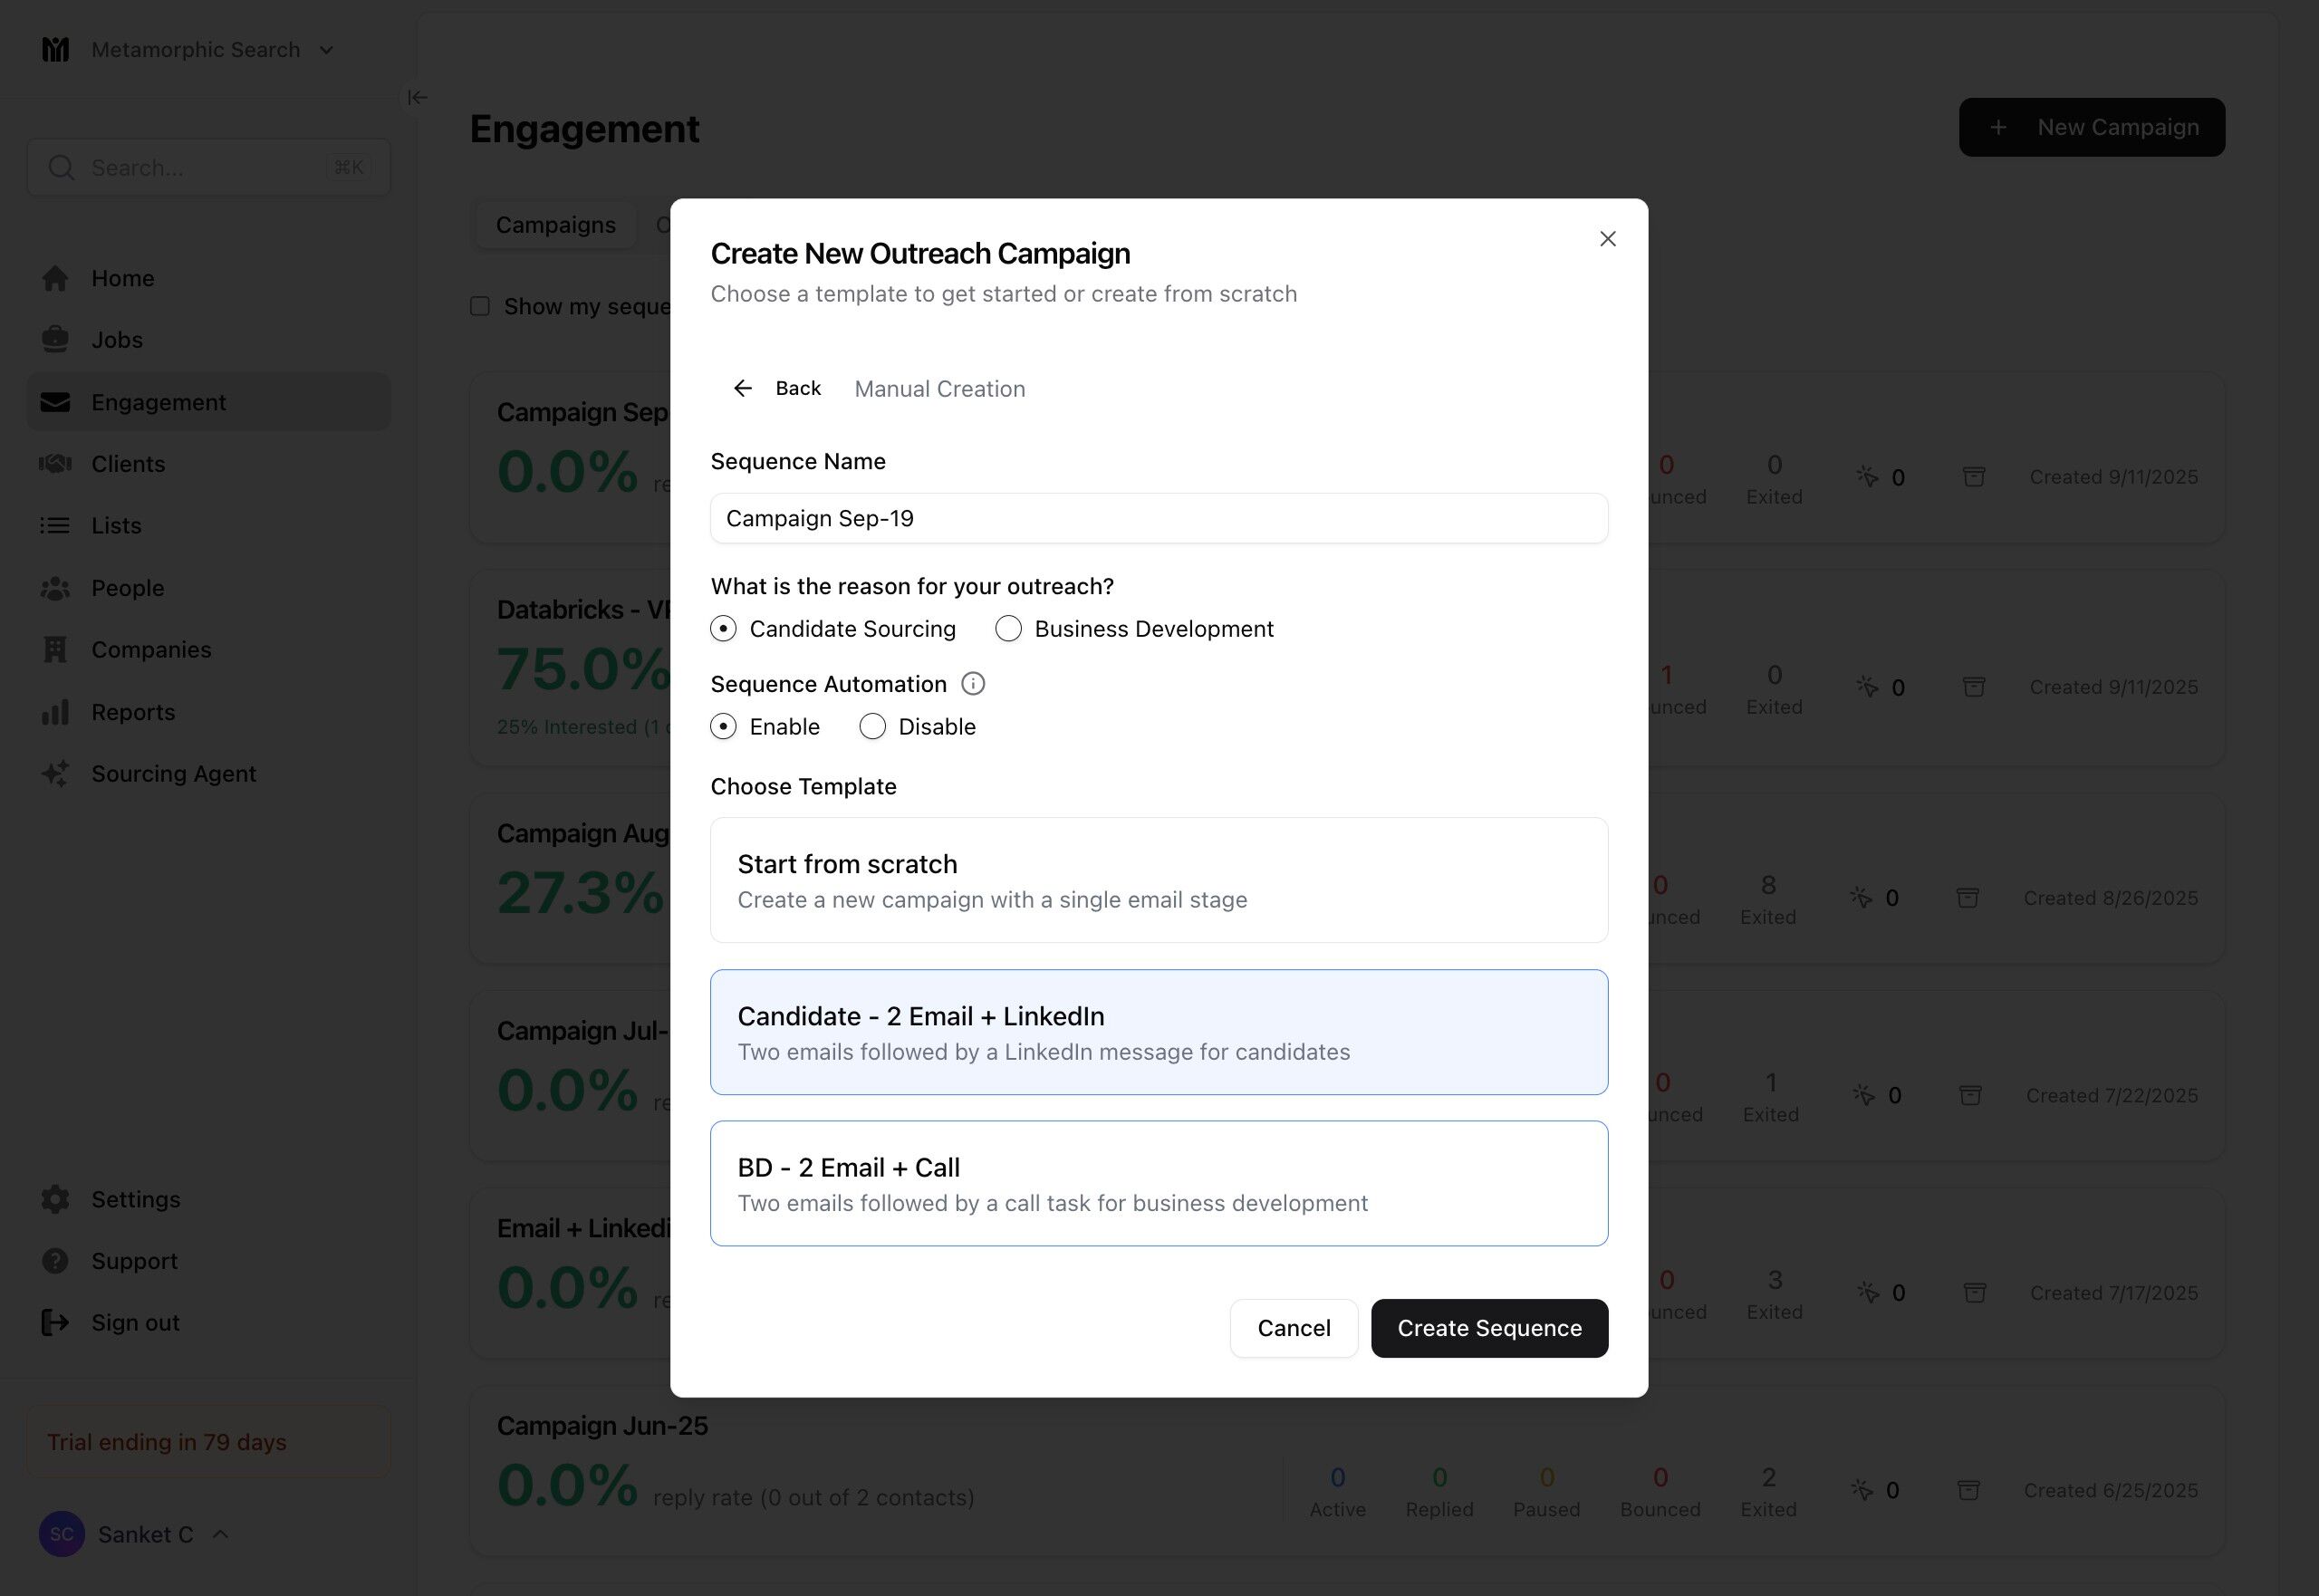Screen dimensions: 2319x1596
Task: Click the Settings gear icon
Action: click(x=55, y=1199)
